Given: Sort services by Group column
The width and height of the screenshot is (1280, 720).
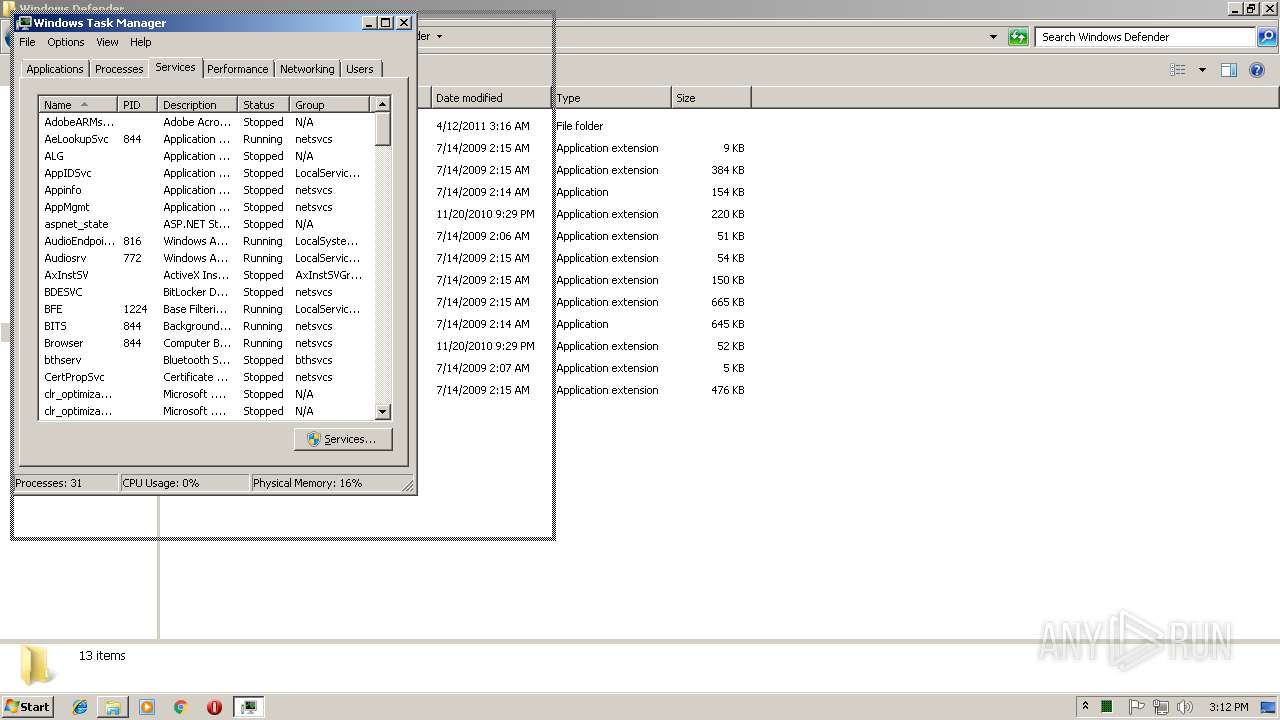Looking at the screenshot, I should 330,104.
